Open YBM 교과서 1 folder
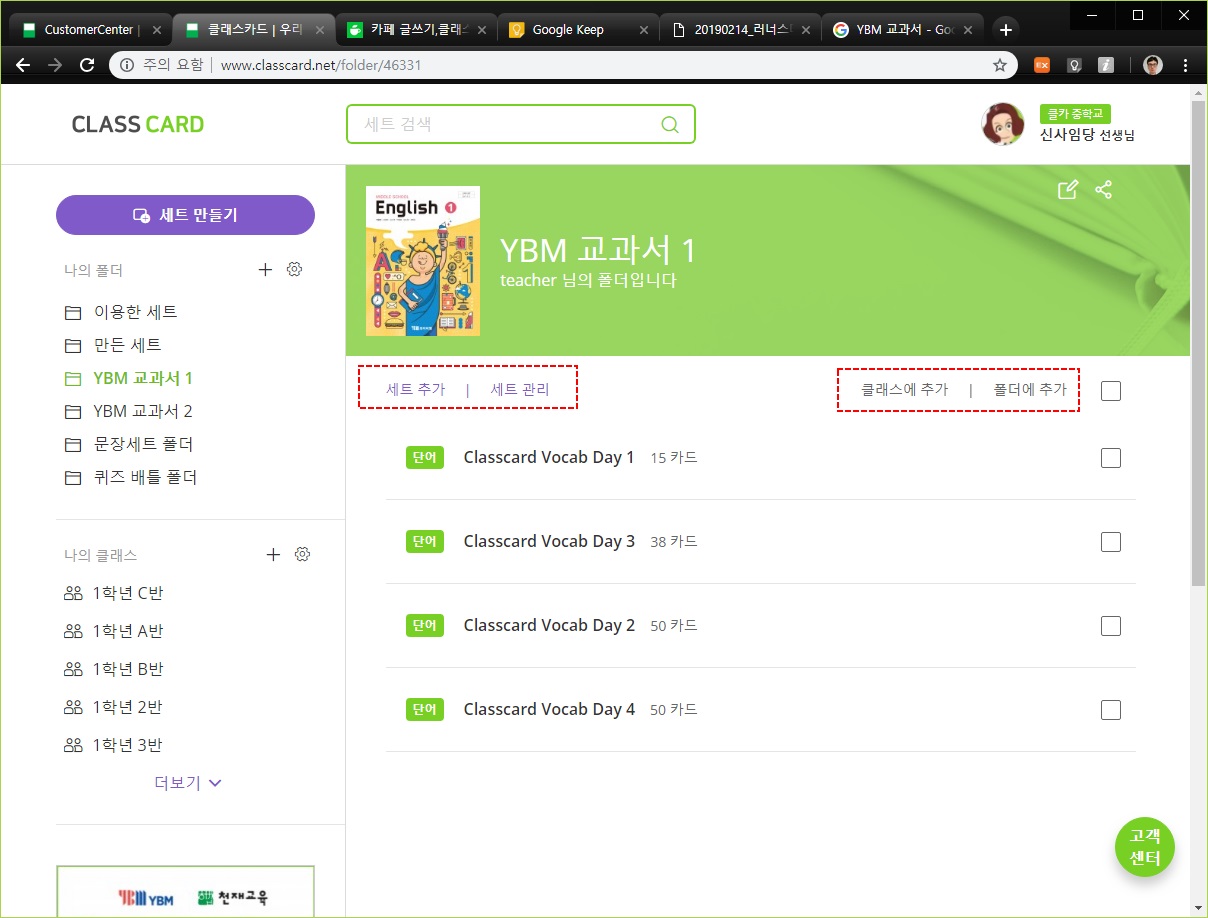The width and height of the screenshot is (1208, 918). point(129,378)
